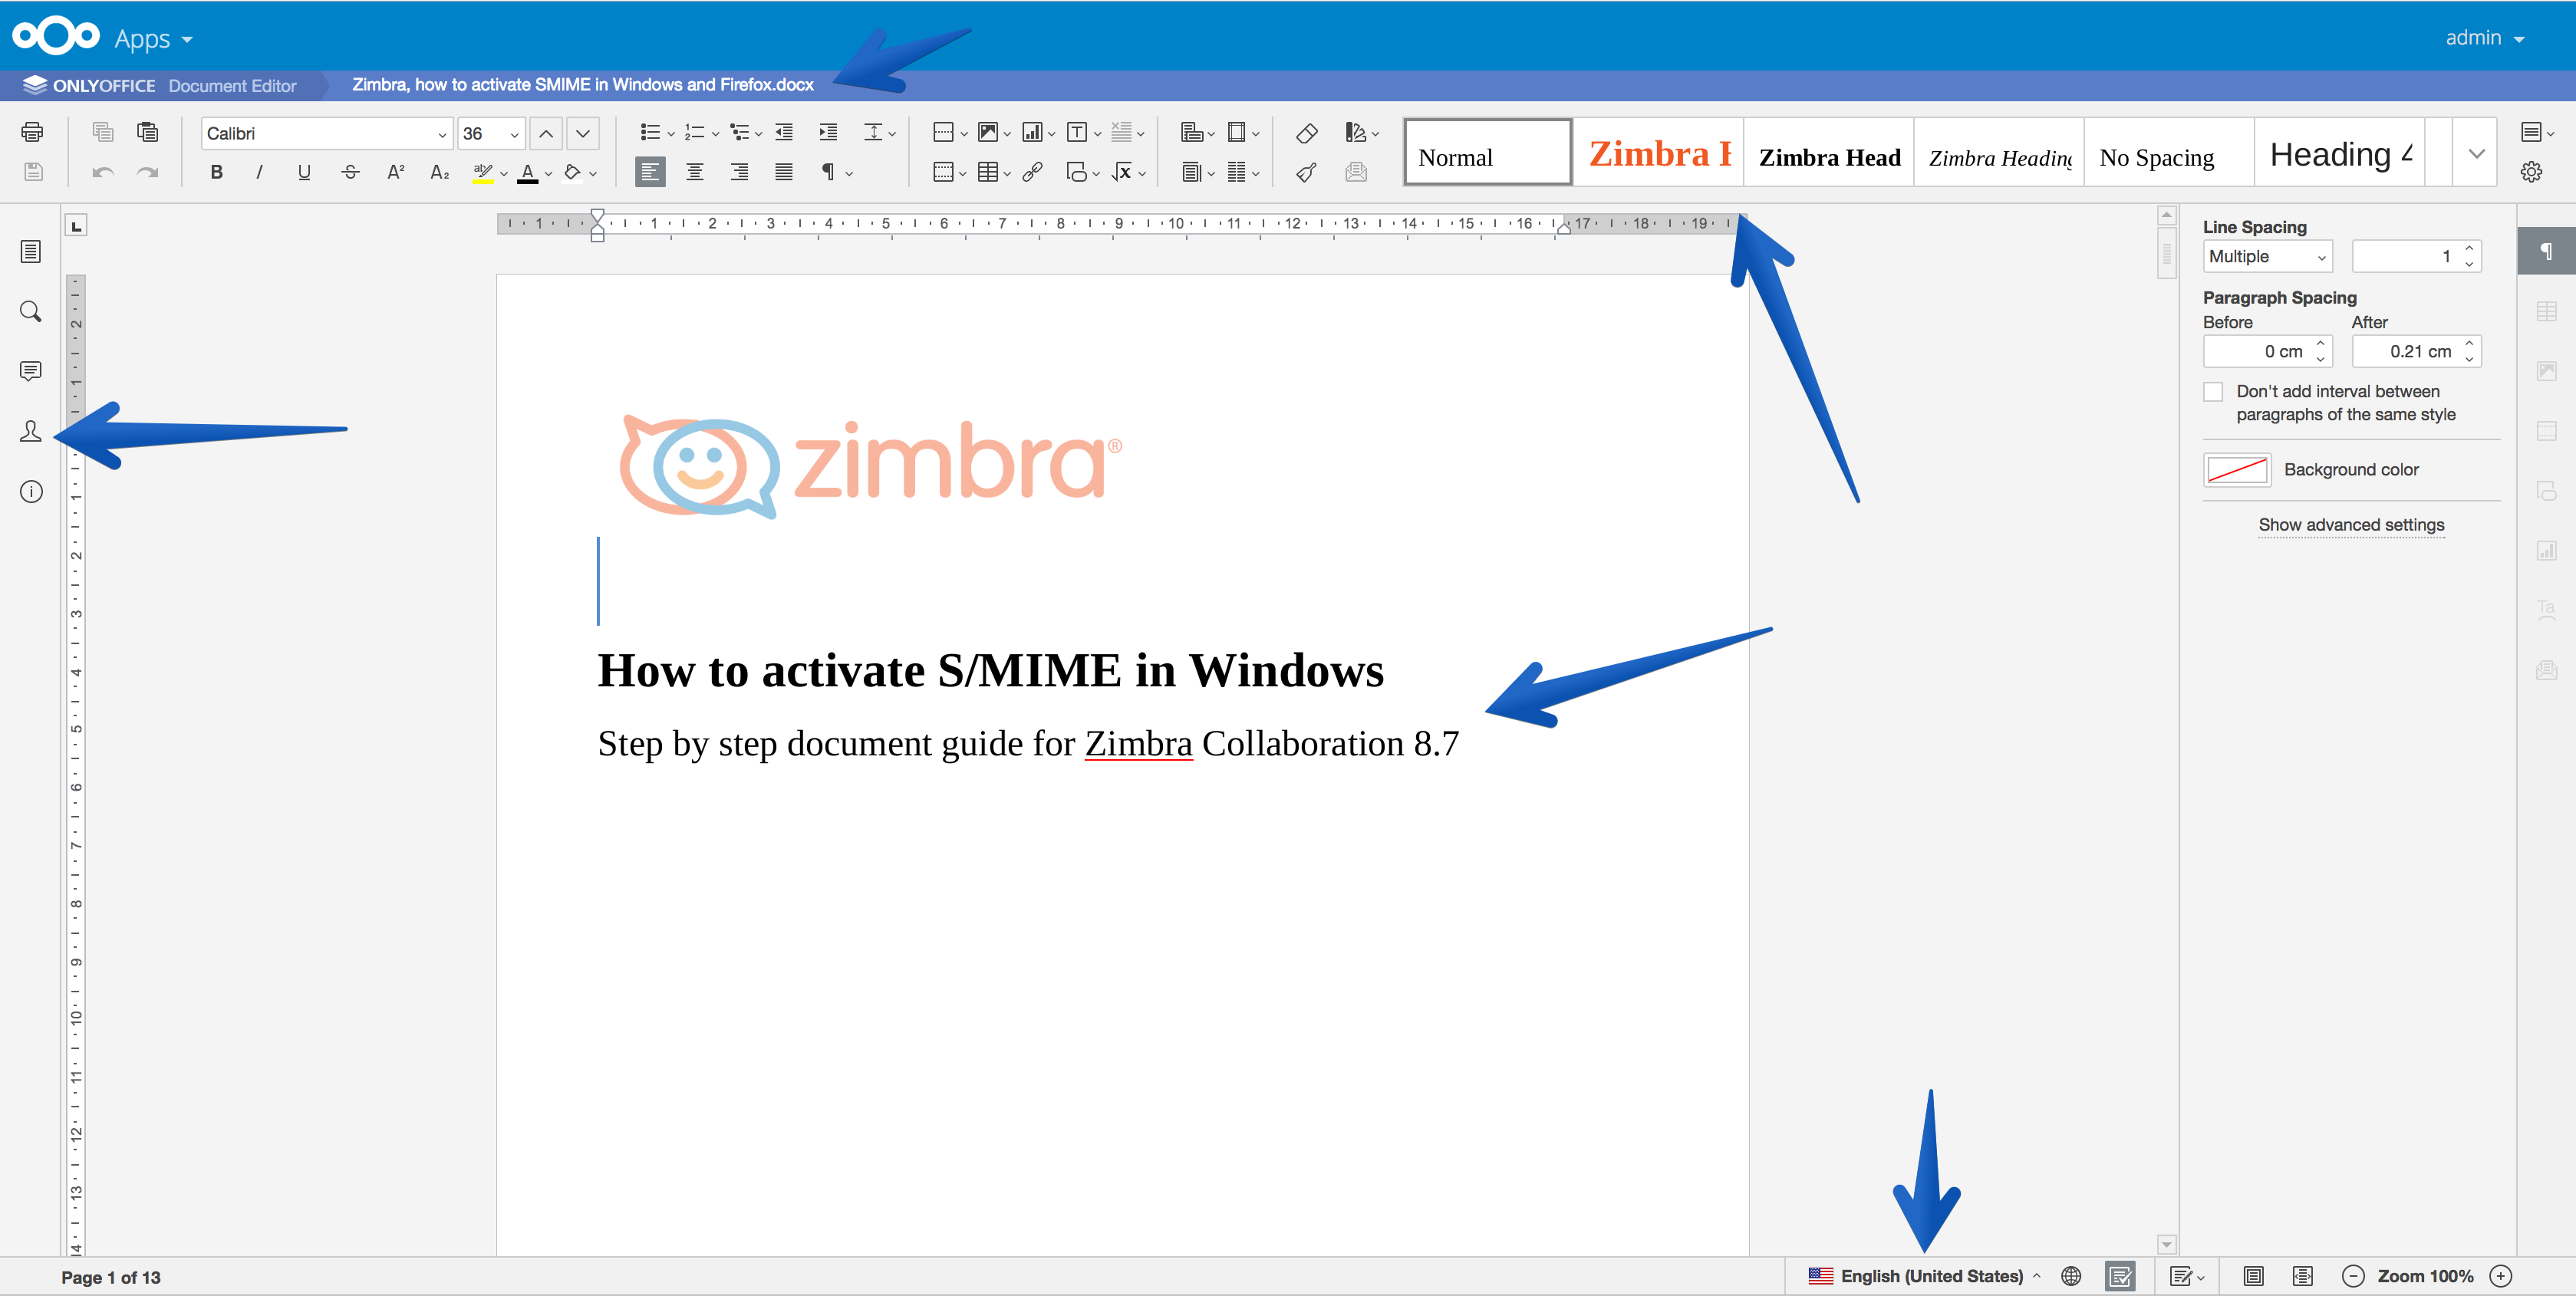The width and height of the screenshot is (2576, 1296).
Task: Click the globe document language icon
Action: [x=2071, y=1276]
